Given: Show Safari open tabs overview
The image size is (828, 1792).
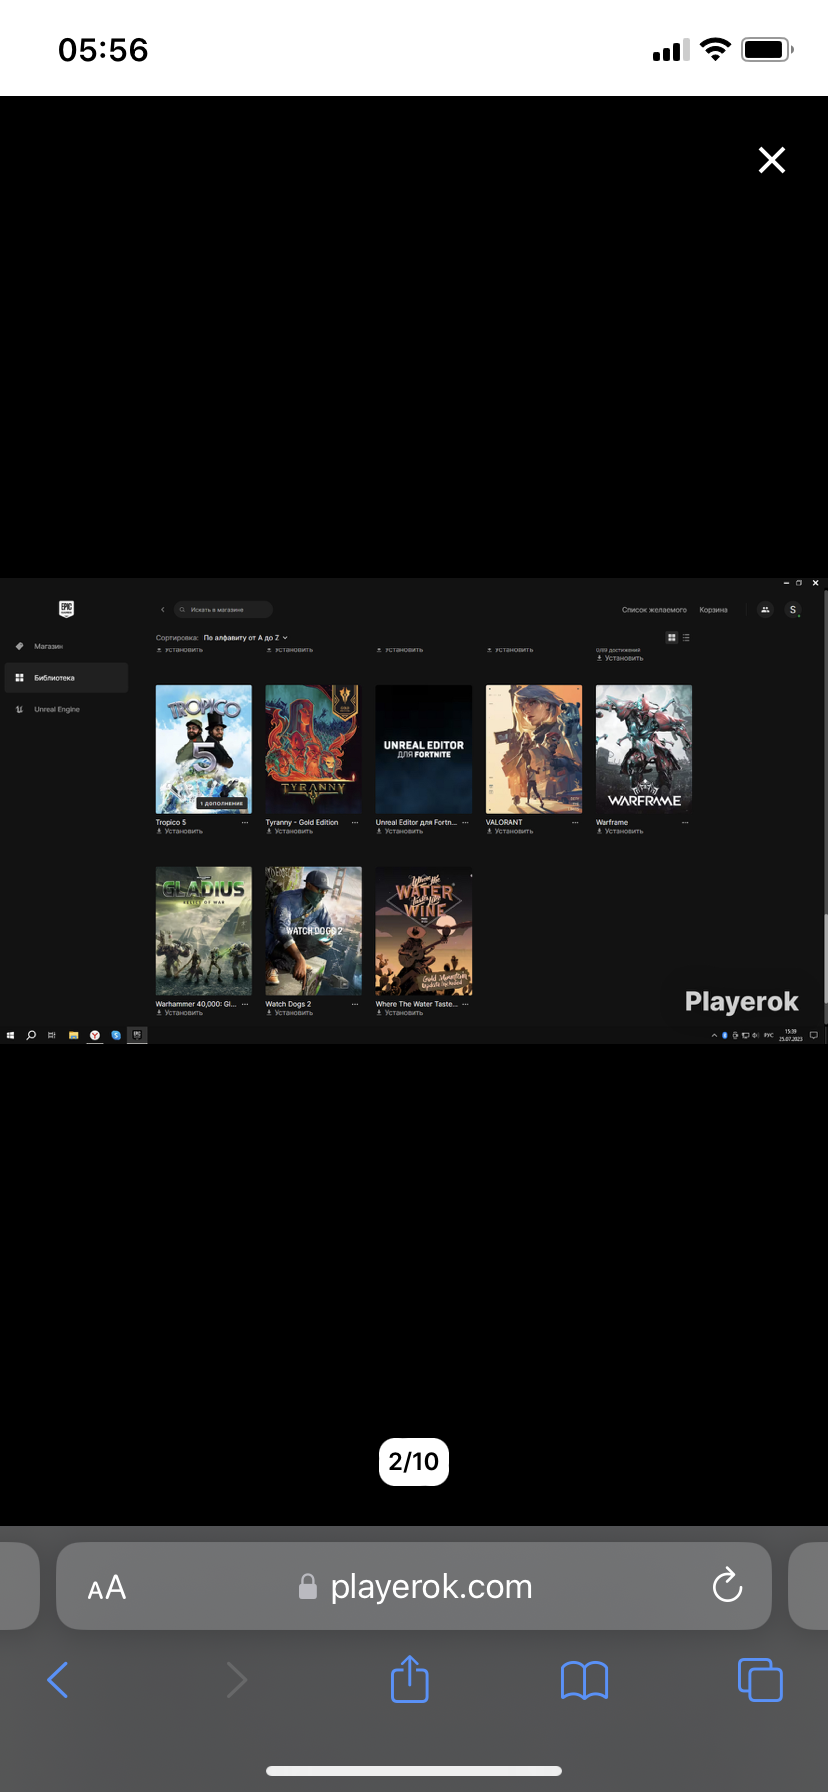Looking at the screenshot, I should [760, 1679].
